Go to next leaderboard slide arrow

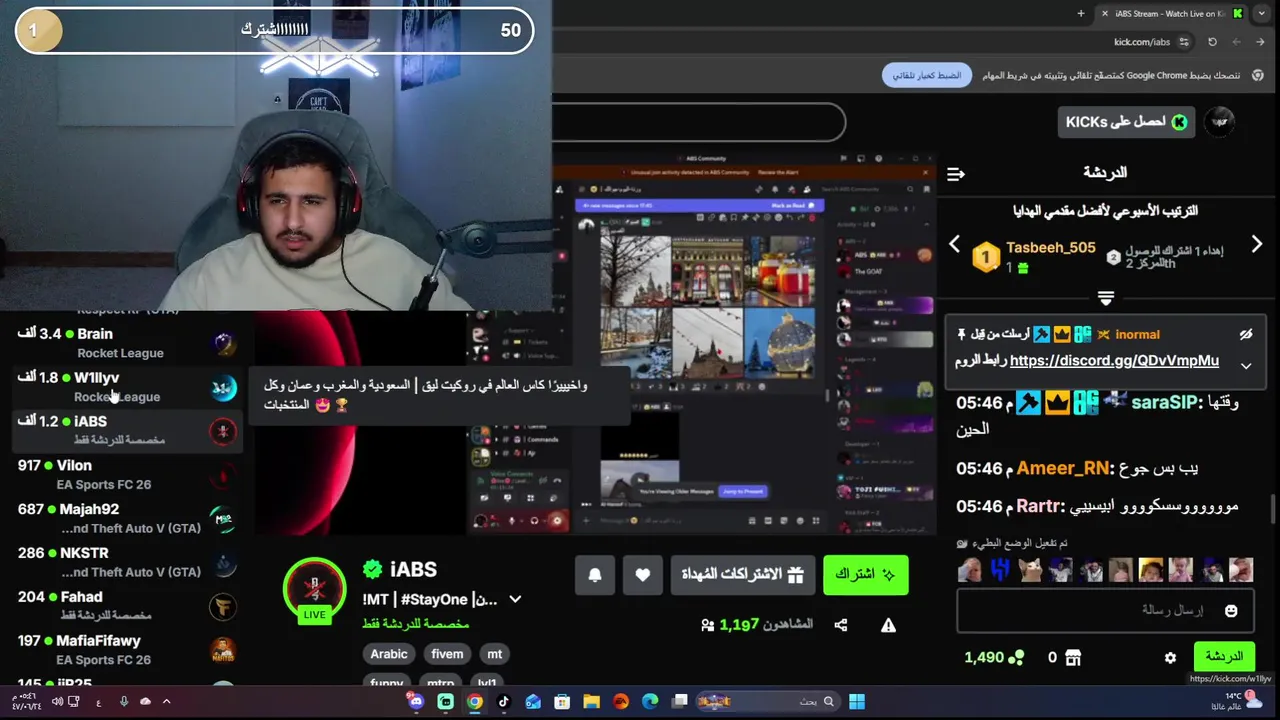click(1257, 244)
